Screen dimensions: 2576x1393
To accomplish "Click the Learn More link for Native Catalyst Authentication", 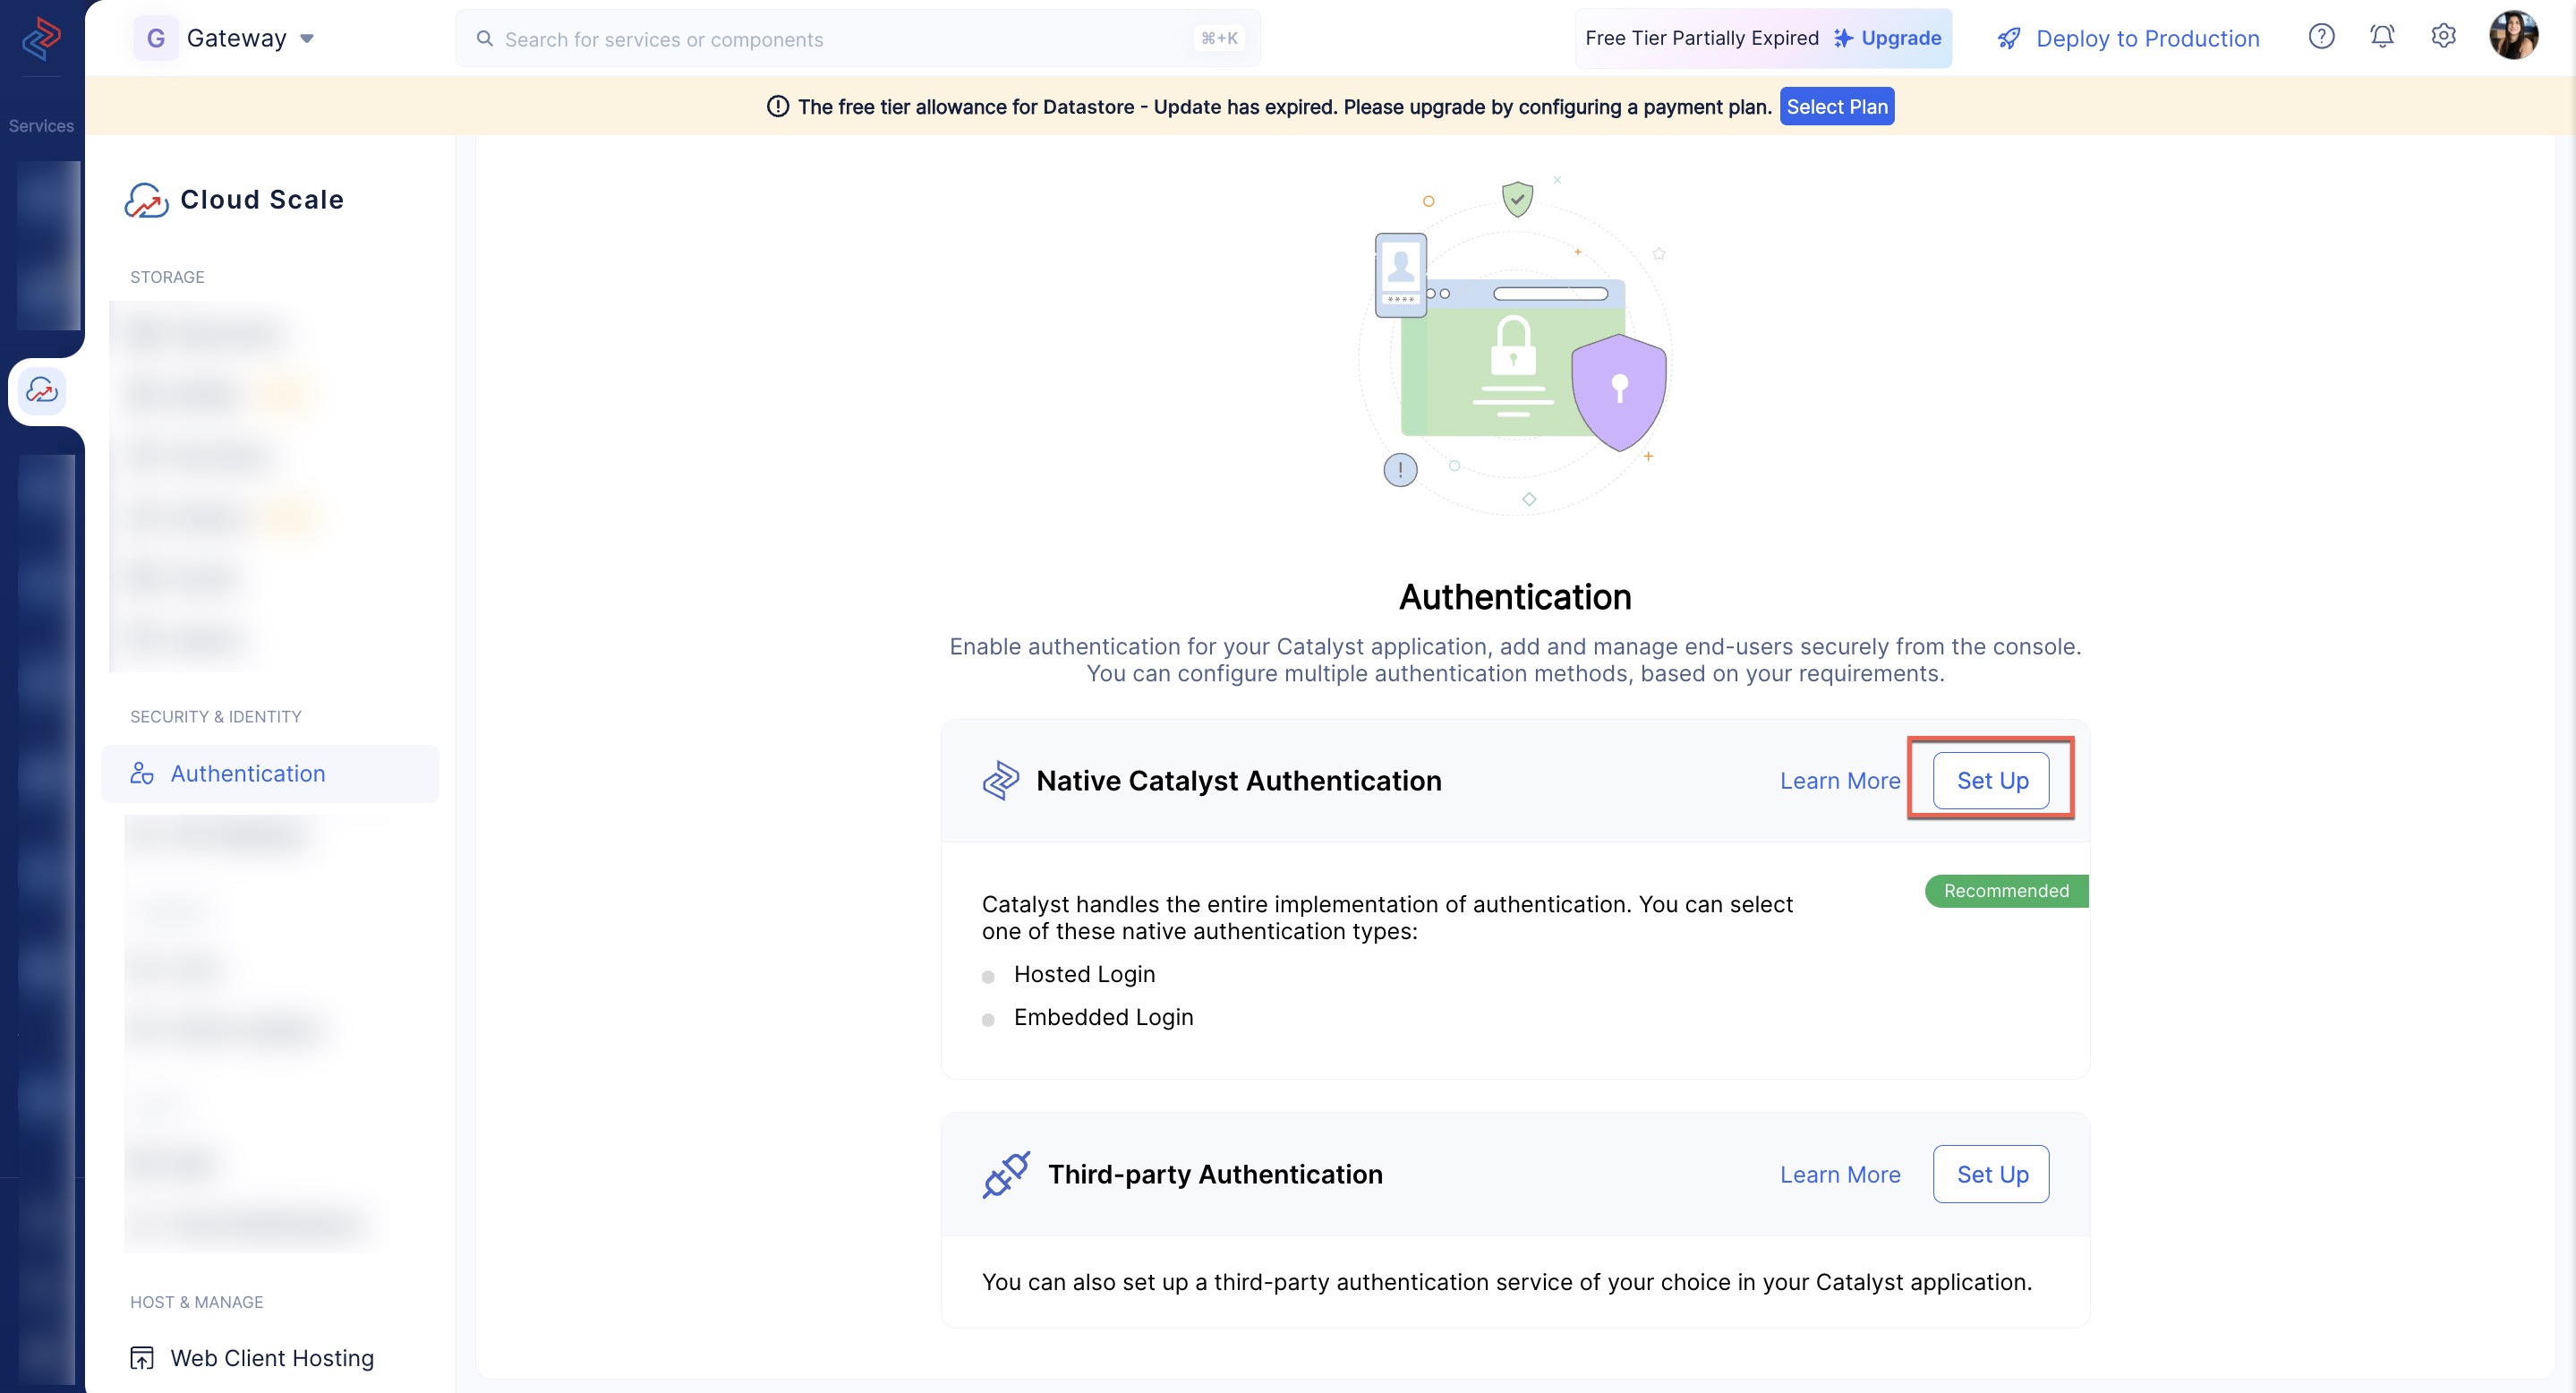I will [x=1840, y=779].
